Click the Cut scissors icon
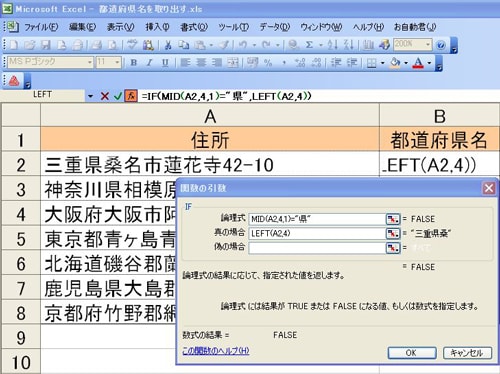 coord(168,45)
